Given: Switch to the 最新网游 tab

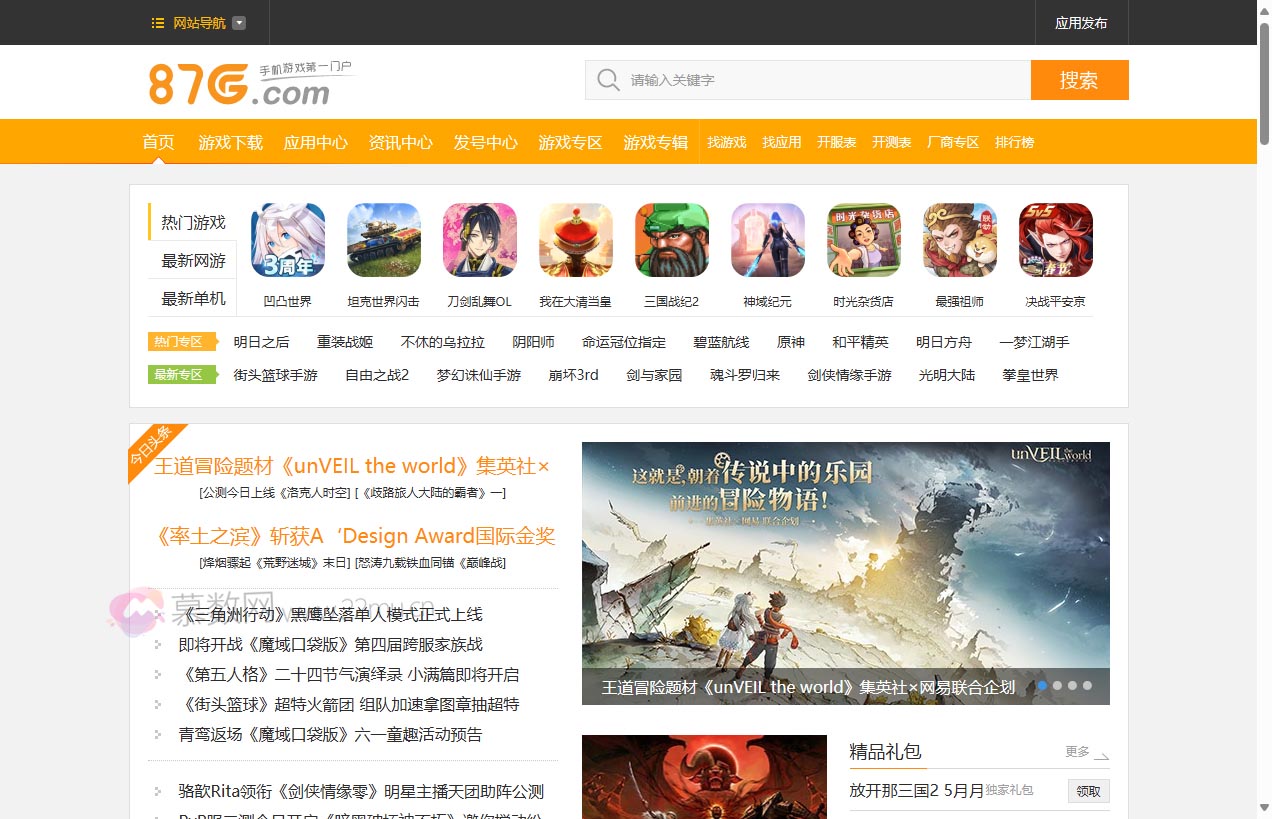Looking at the screenshot, I should (x=191, y=260).
